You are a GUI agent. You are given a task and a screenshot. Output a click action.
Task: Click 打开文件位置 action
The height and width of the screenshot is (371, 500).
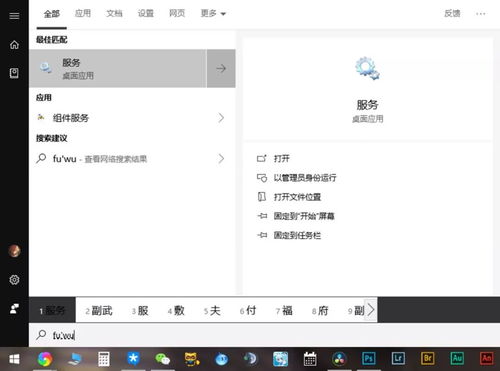[297, 197]
